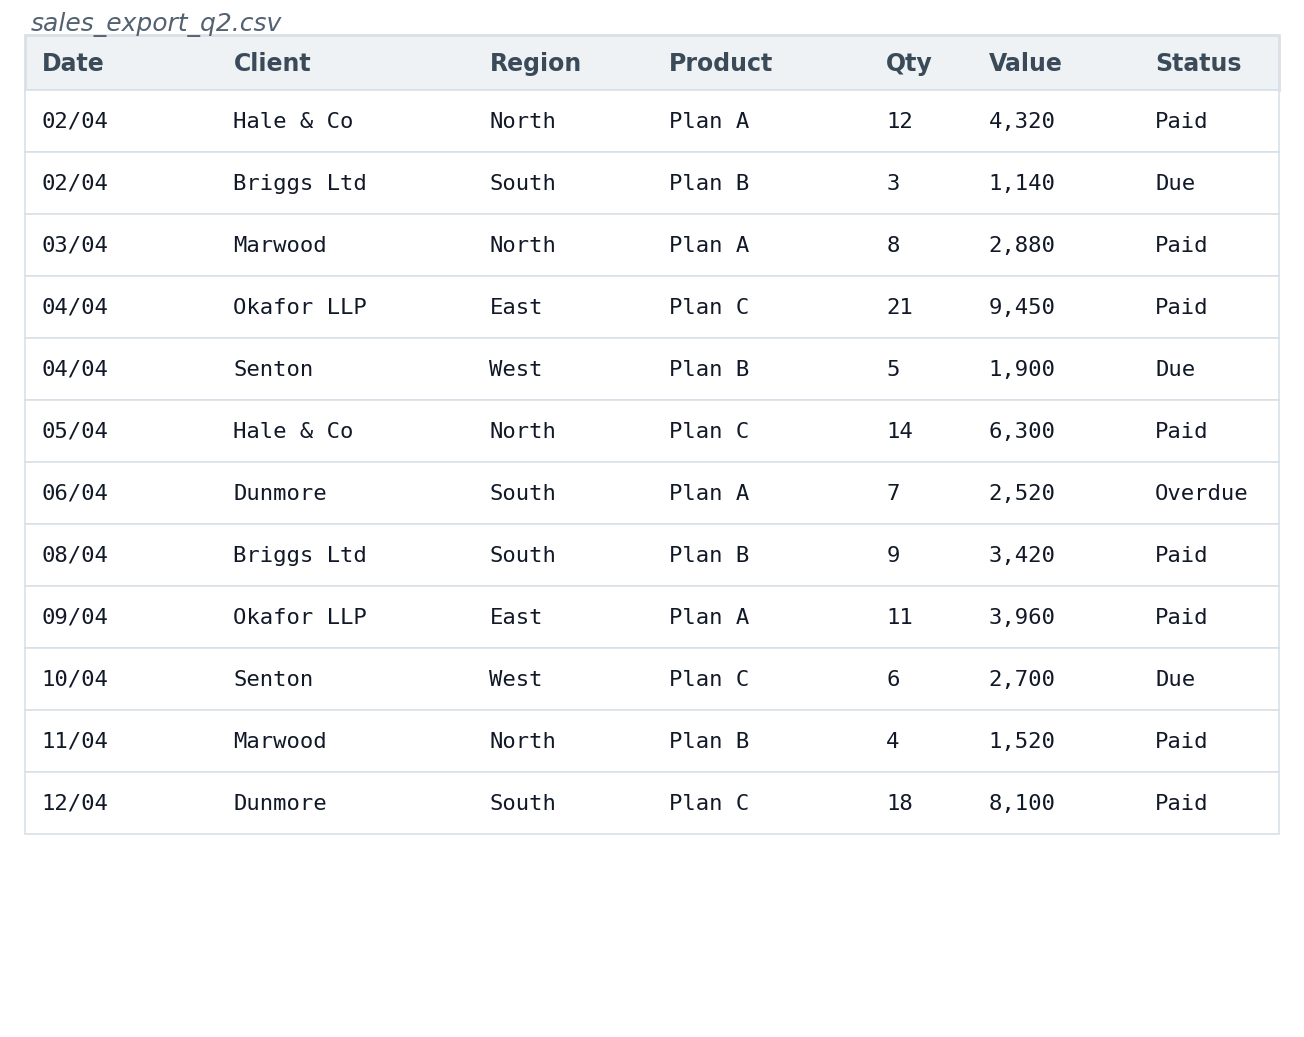Click Plan B in the 1,520 row
Screen dimensions: 1304x1037
(708, 742)
